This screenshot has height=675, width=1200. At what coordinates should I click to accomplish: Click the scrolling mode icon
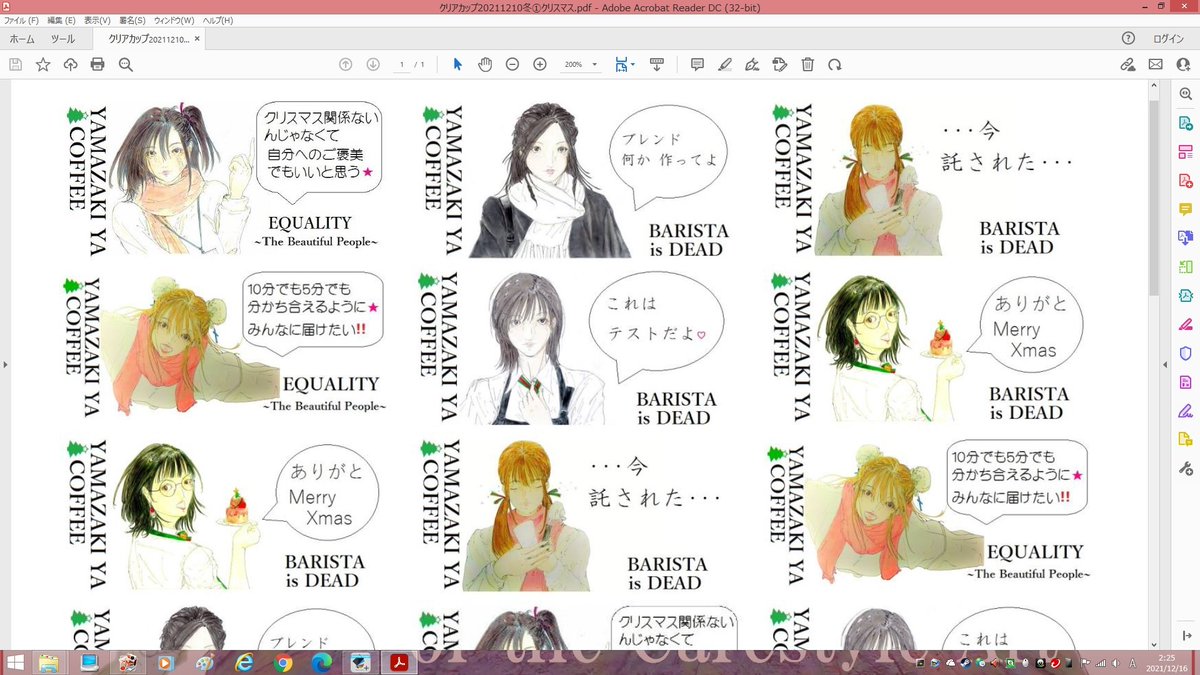pyautogui.click(x=657, y=64)
